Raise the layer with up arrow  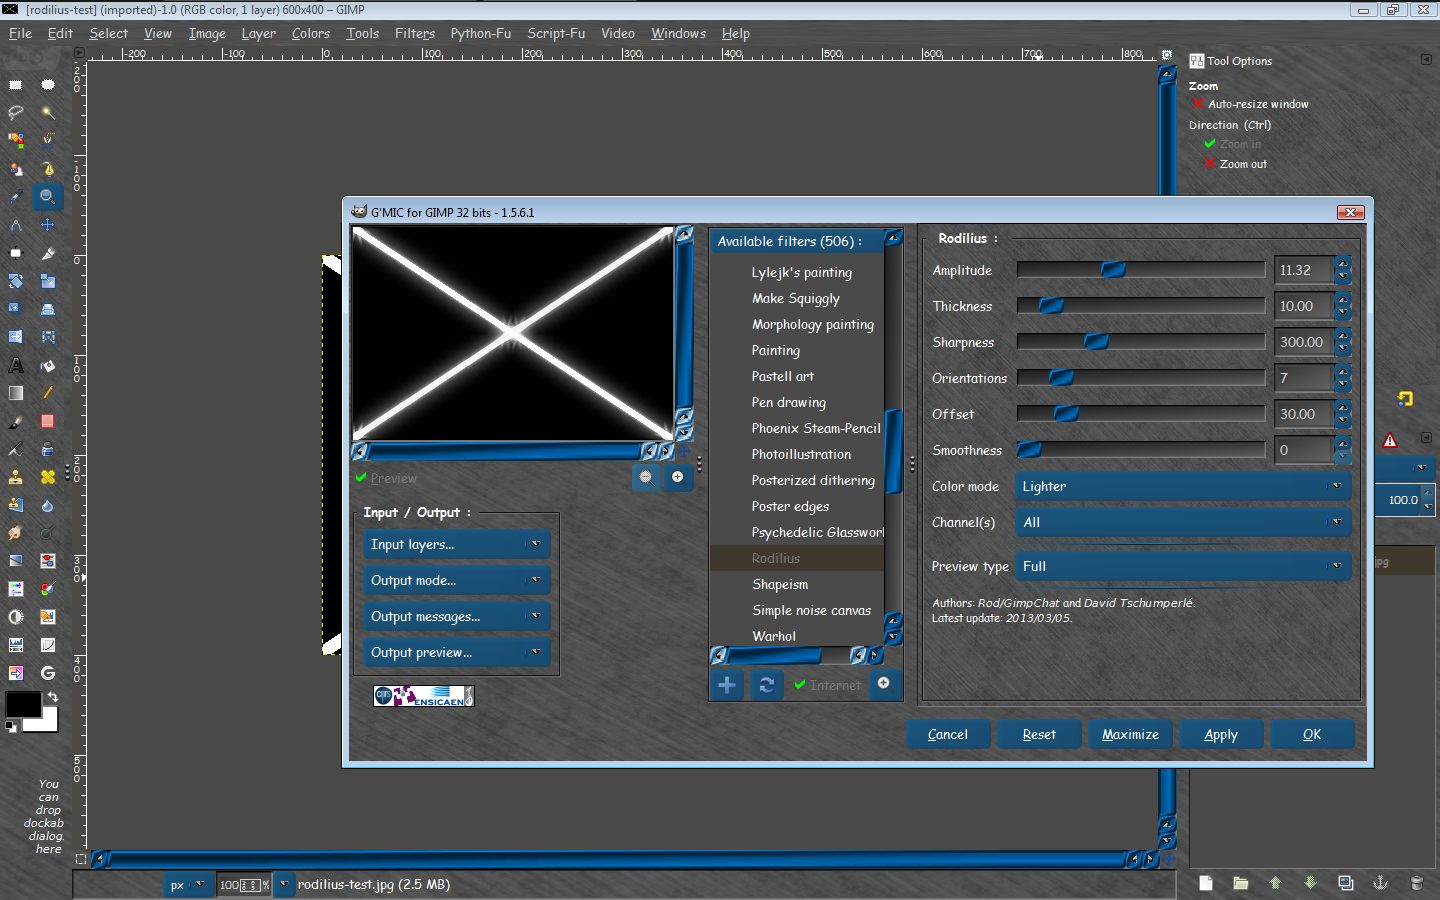(1276, 883)
